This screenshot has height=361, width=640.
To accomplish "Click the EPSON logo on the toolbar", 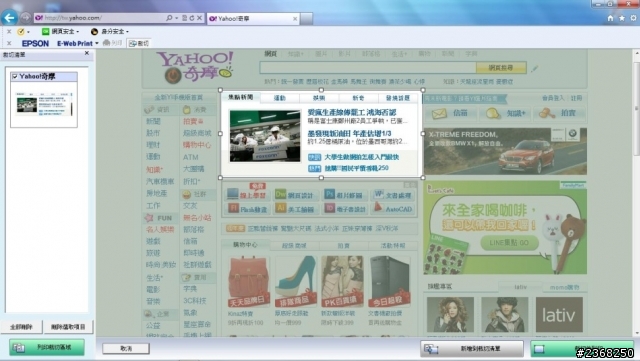I will click(x=35, y=43).
